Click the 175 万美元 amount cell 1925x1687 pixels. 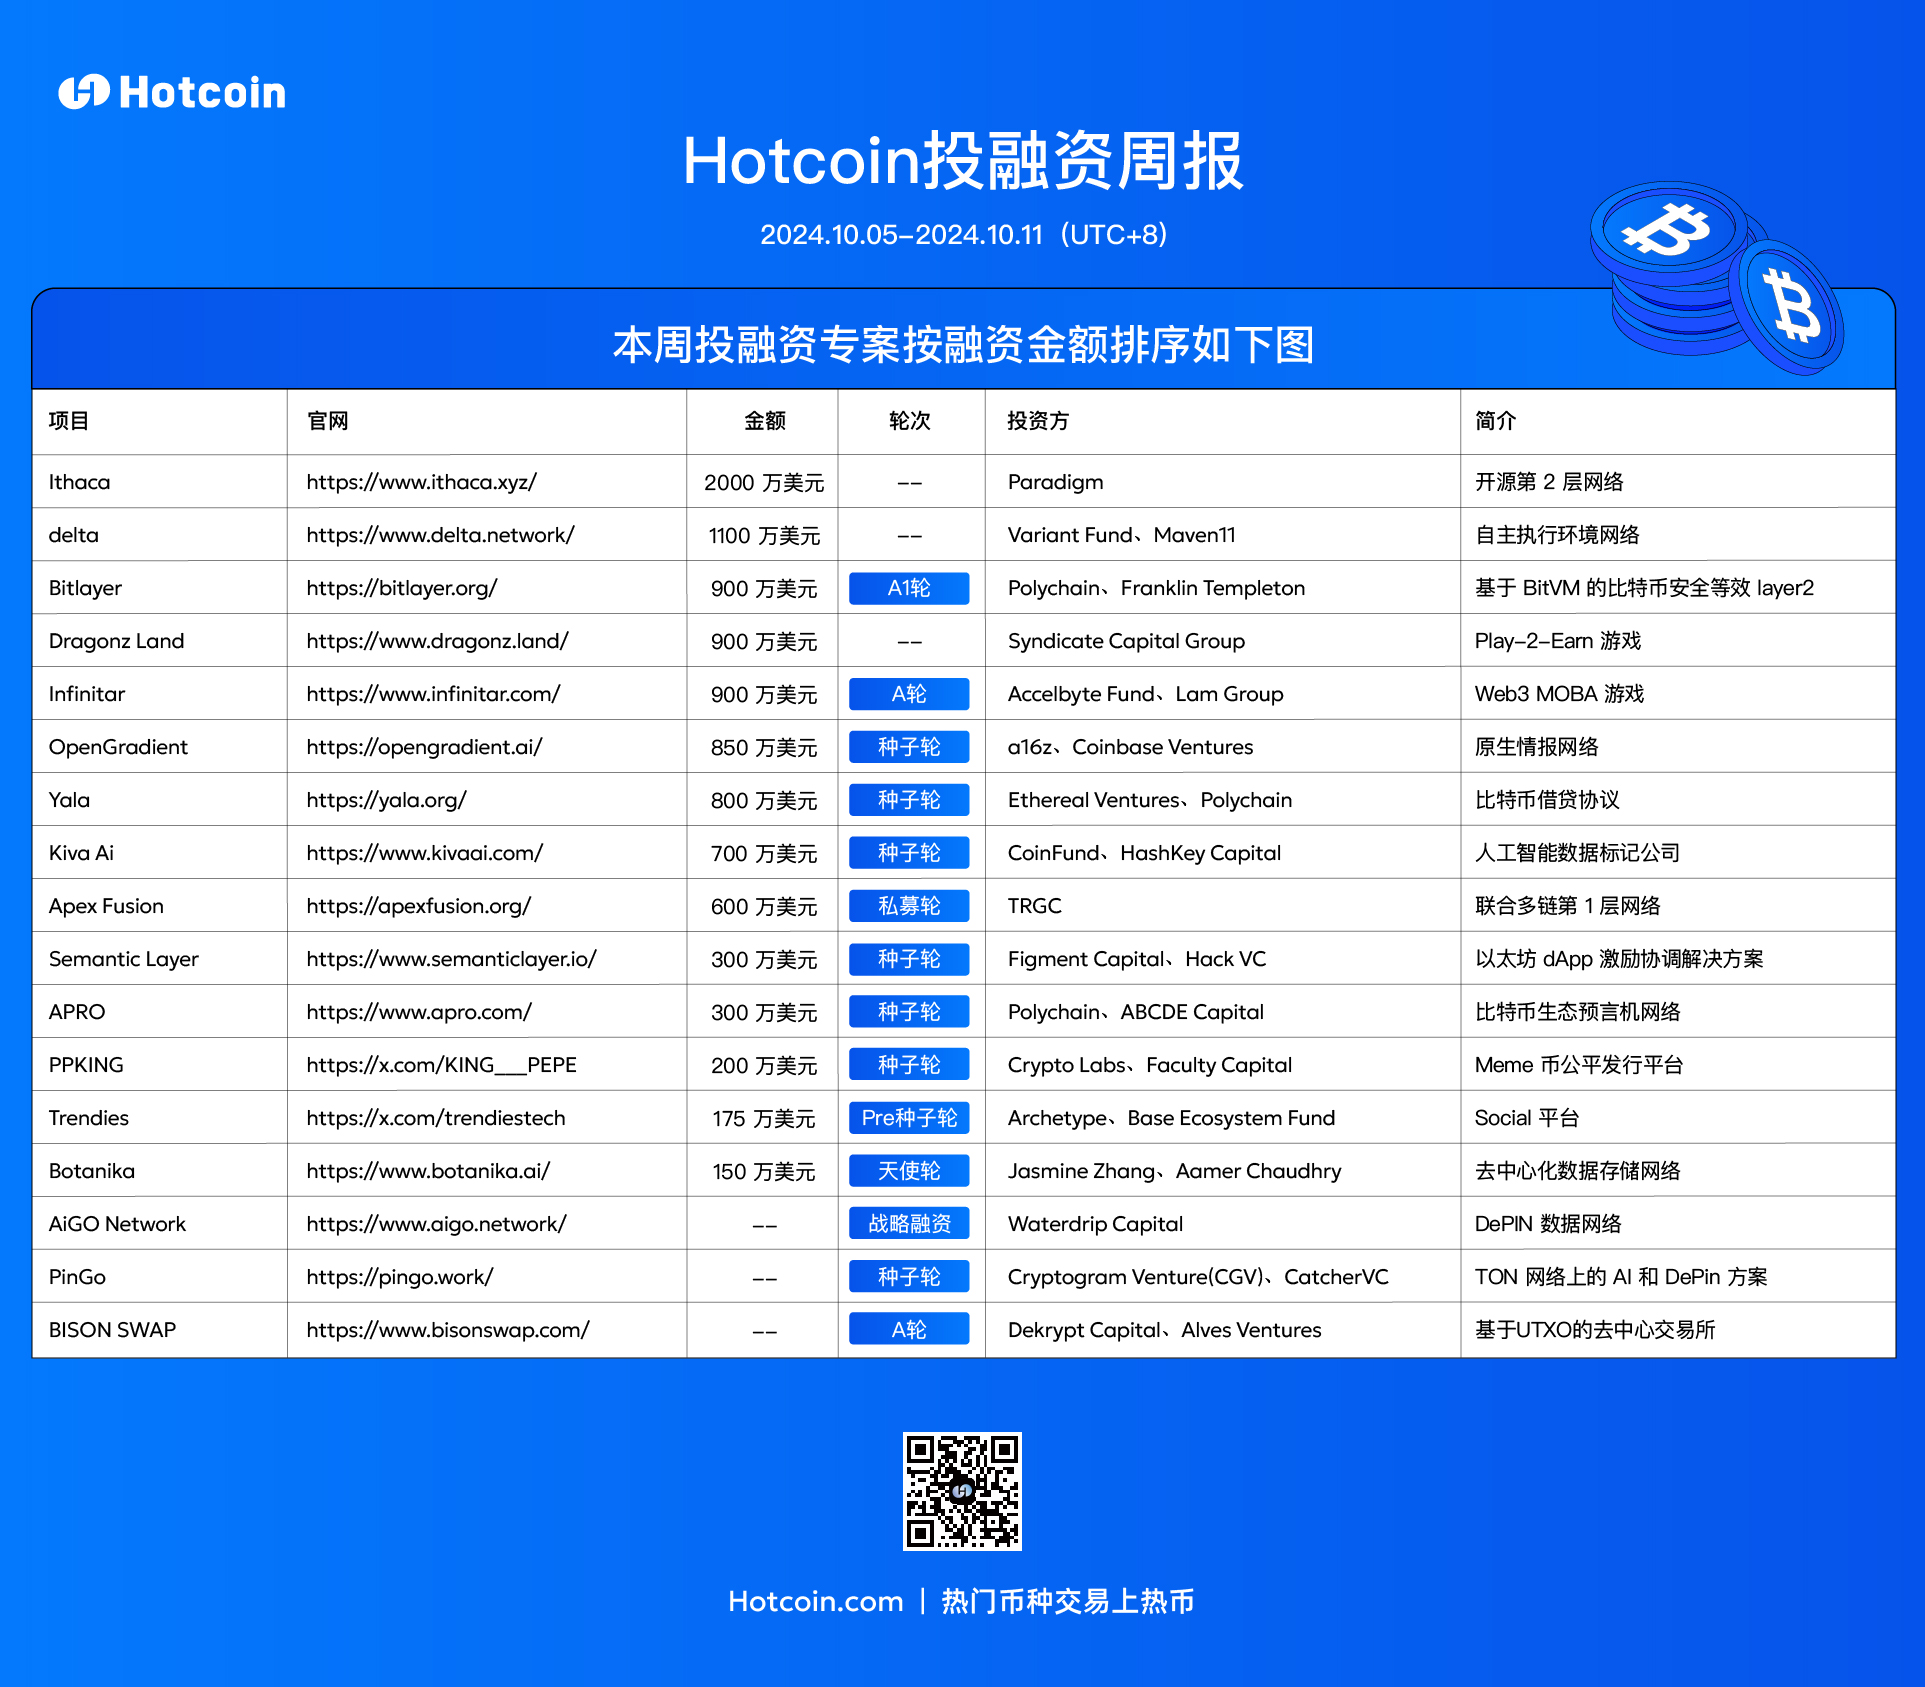(764, 1119)
